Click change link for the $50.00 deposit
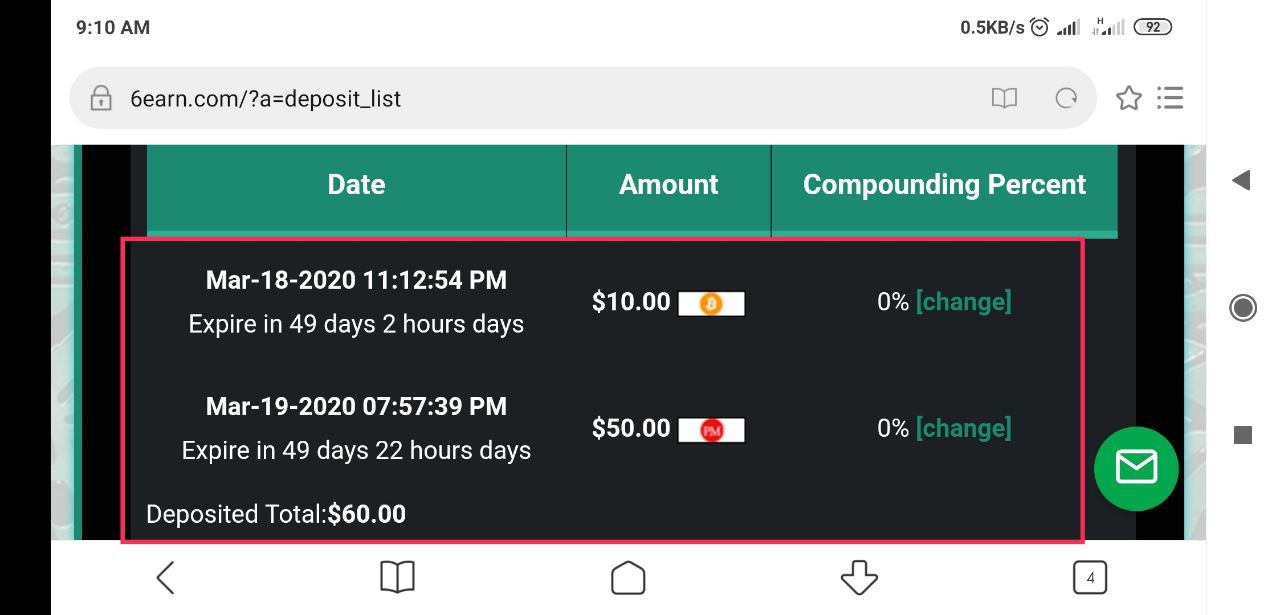This screenshot has width=1280, height=615. (x=963, y=428)
